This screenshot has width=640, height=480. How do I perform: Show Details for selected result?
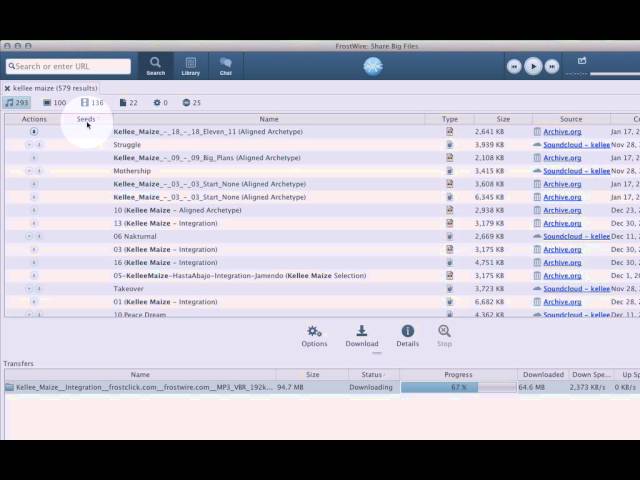pos(407,336)
